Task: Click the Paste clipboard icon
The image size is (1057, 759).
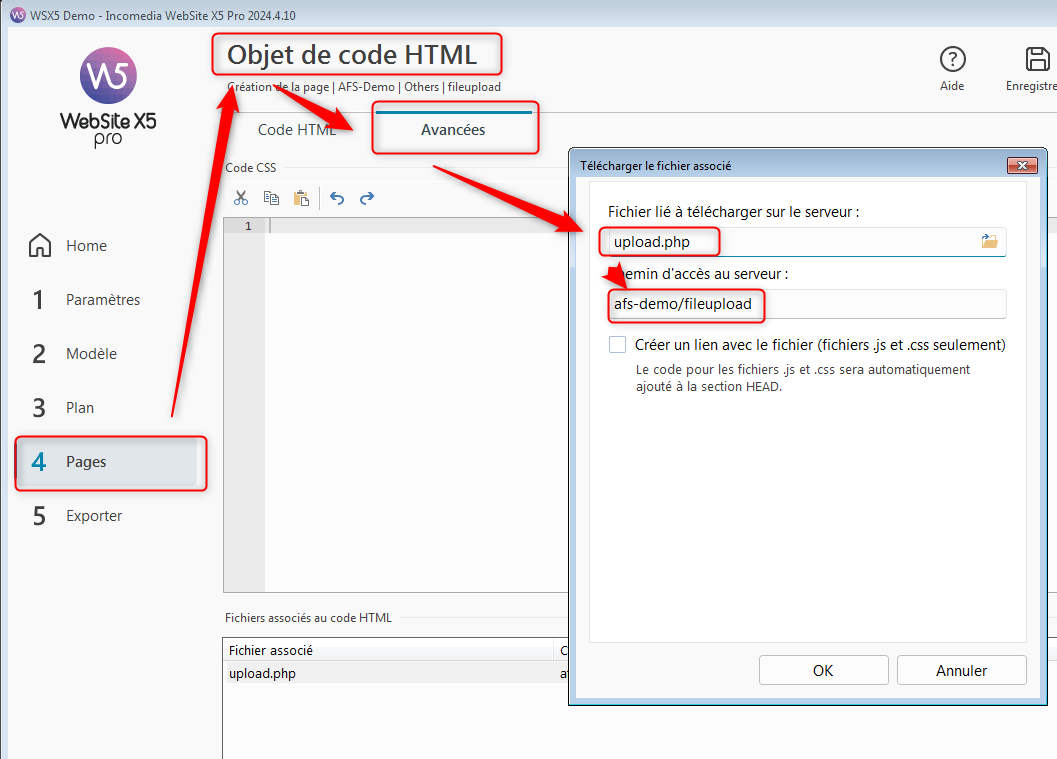Action: tap(301, 198)
